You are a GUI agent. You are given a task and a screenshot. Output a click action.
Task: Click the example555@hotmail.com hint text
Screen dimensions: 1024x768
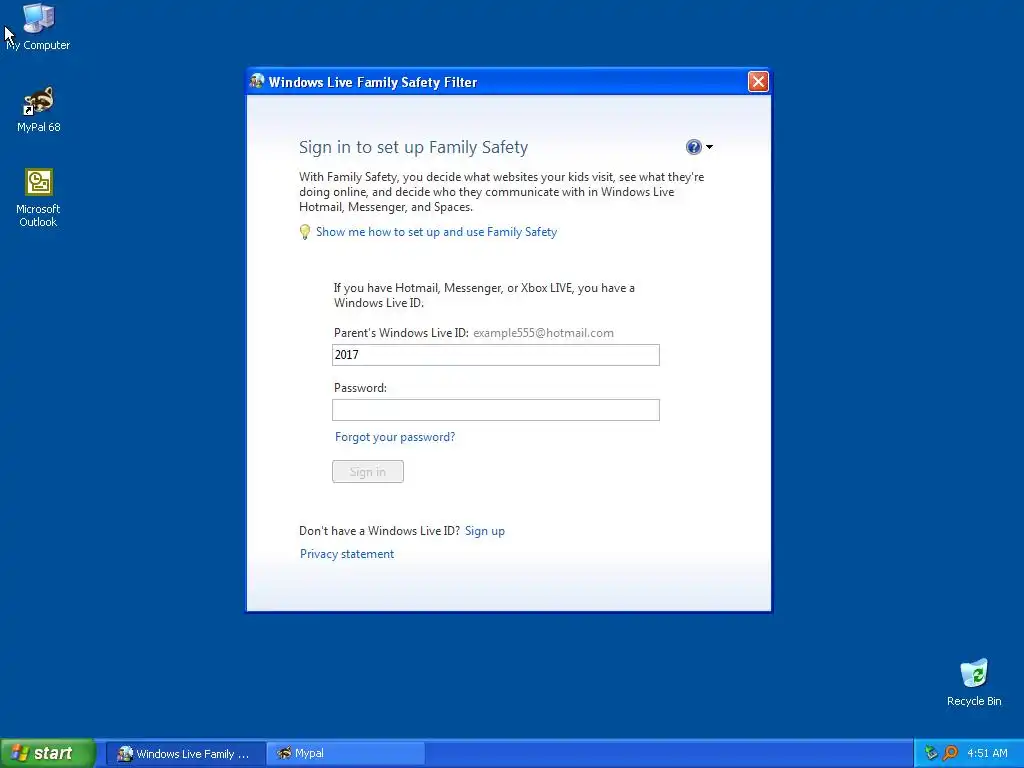[543, 333]
